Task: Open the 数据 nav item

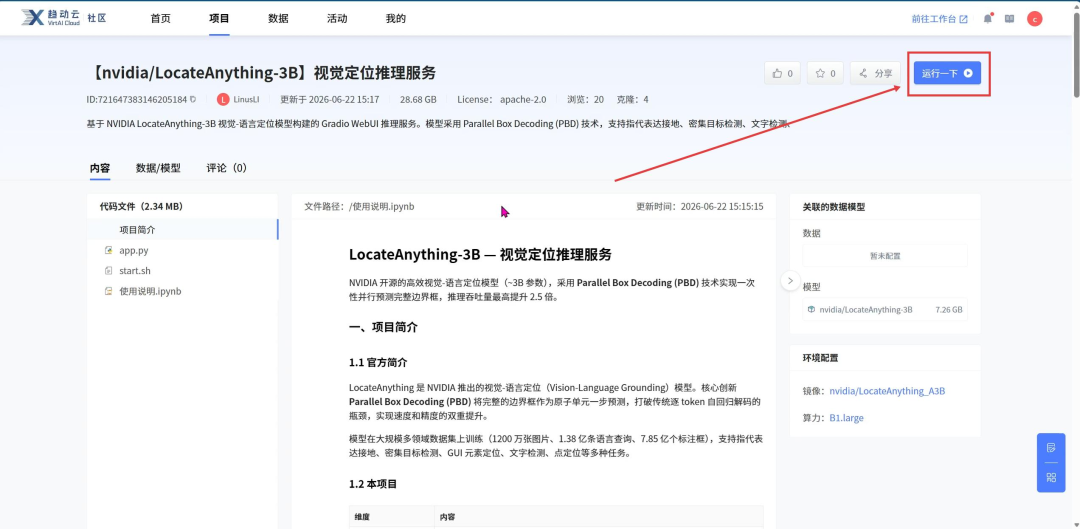Action: point(278,19)
